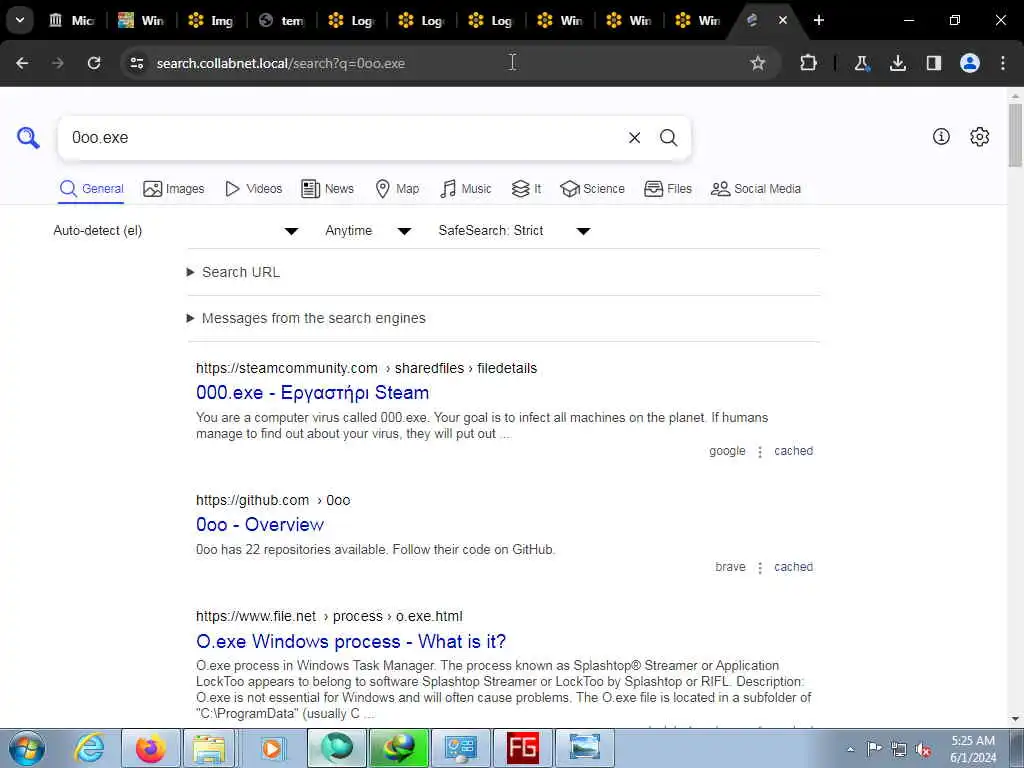The width and height of the screenshot is (1024, 768).
Task: Open Chrome Labs flask icon
Action: pos(862,63)
